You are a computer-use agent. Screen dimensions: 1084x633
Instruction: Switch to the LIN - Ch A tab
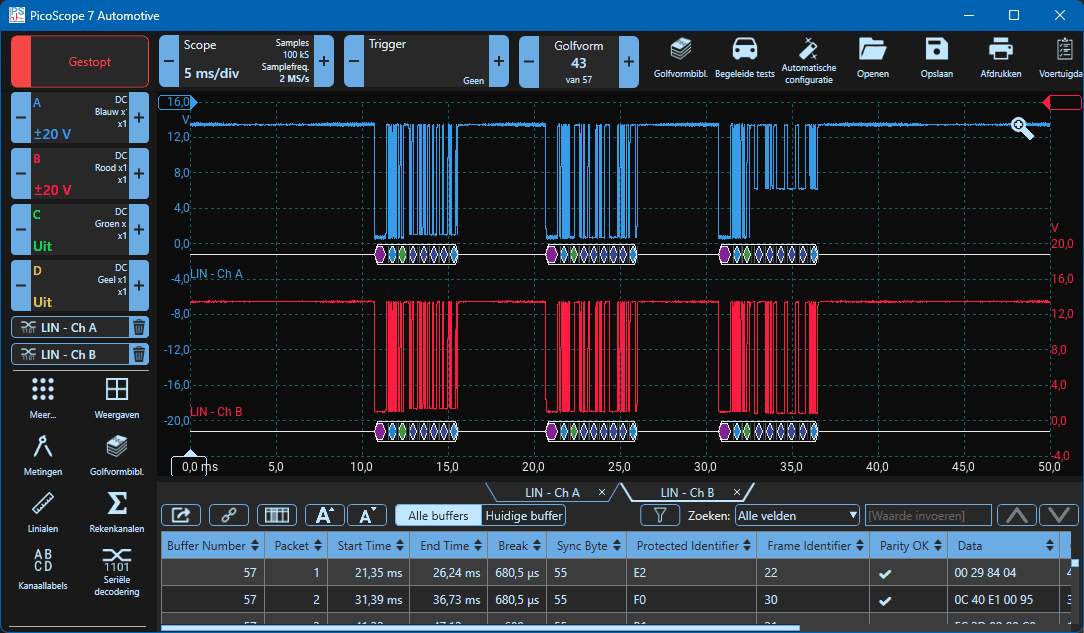pyautogui.click(x=552, y=492)
